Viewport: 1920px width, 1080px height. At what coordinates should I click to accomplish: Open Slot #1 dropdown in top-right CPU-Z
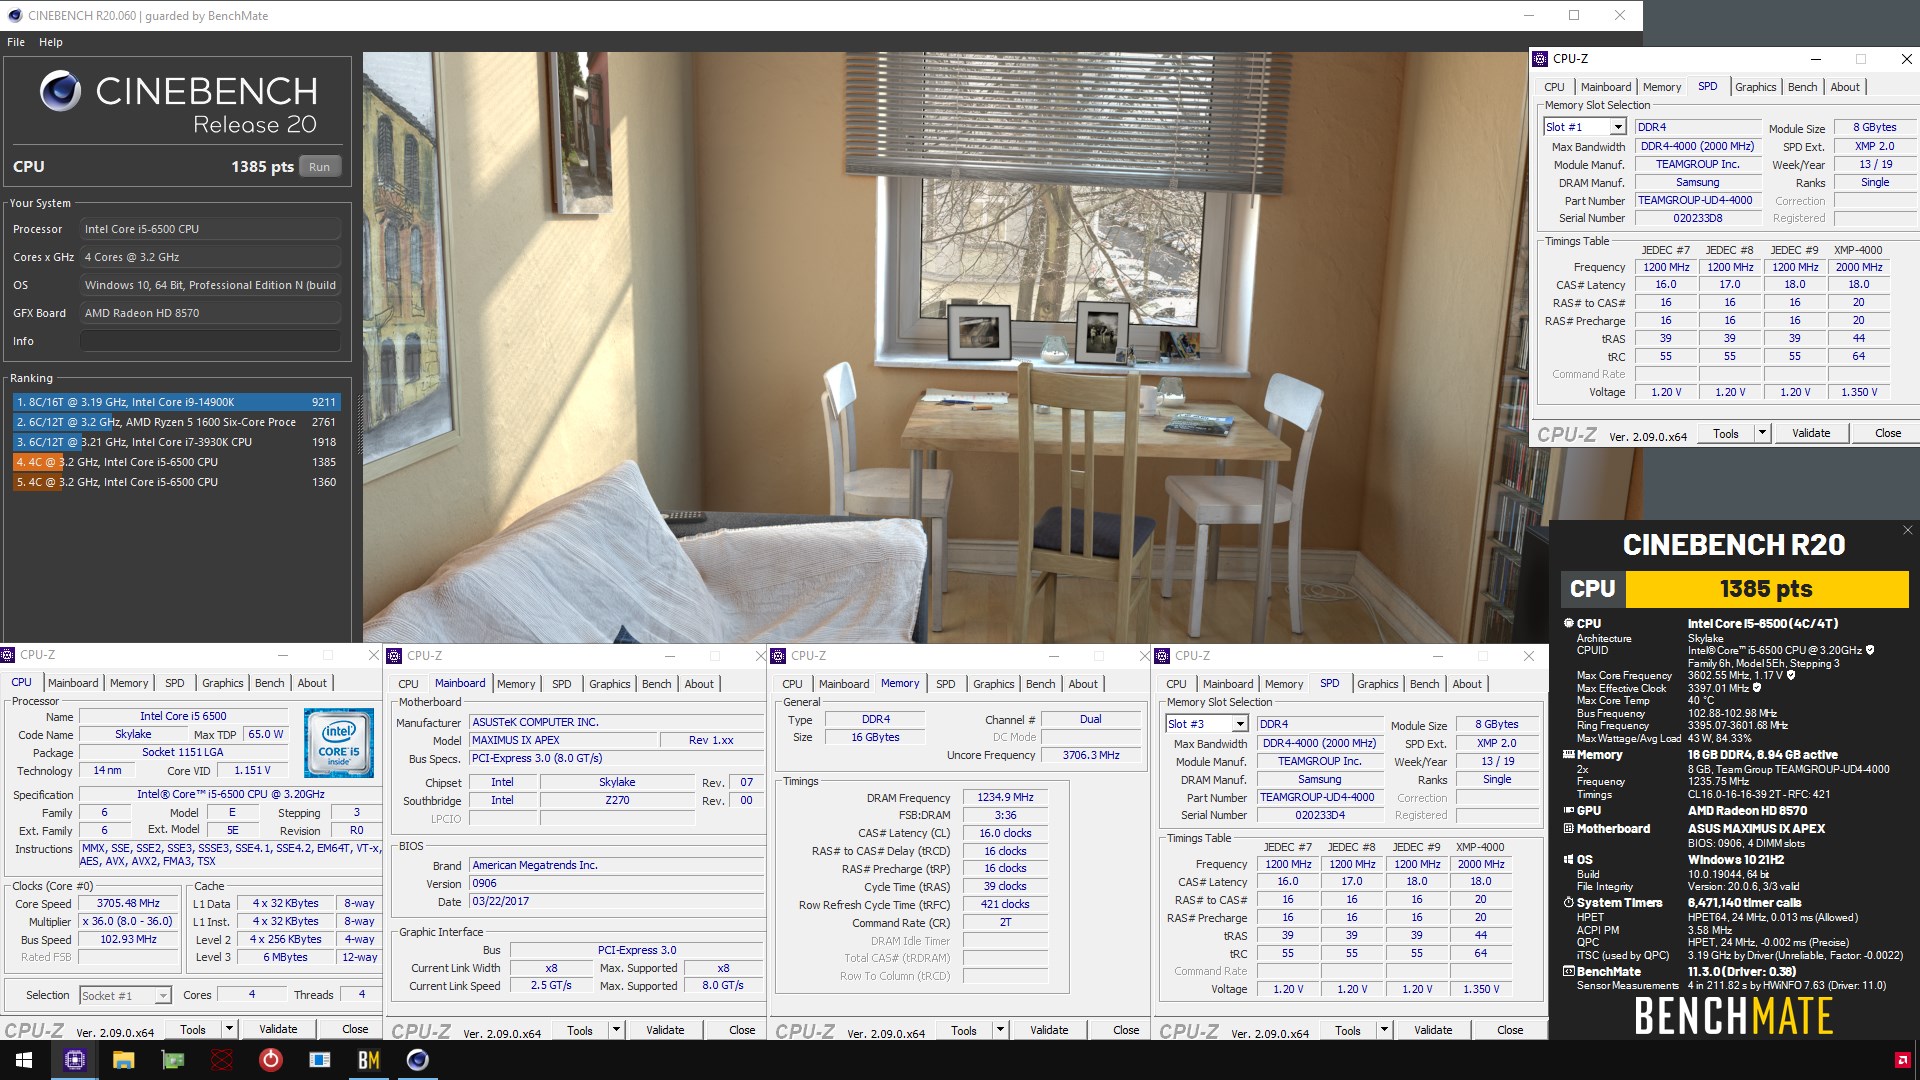tap(1617, 127)
